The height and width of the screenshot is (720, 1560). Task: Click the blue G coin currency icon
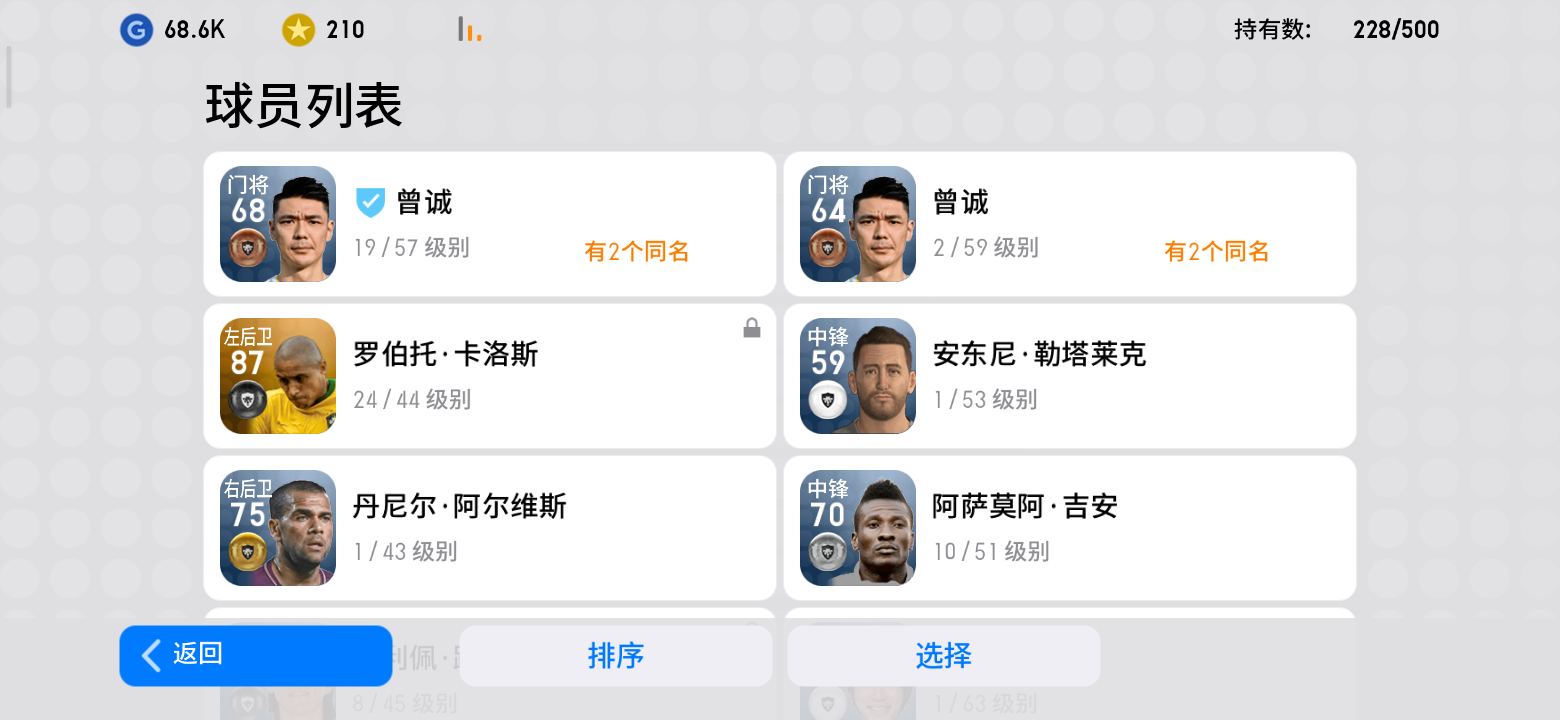click(136, 30)
